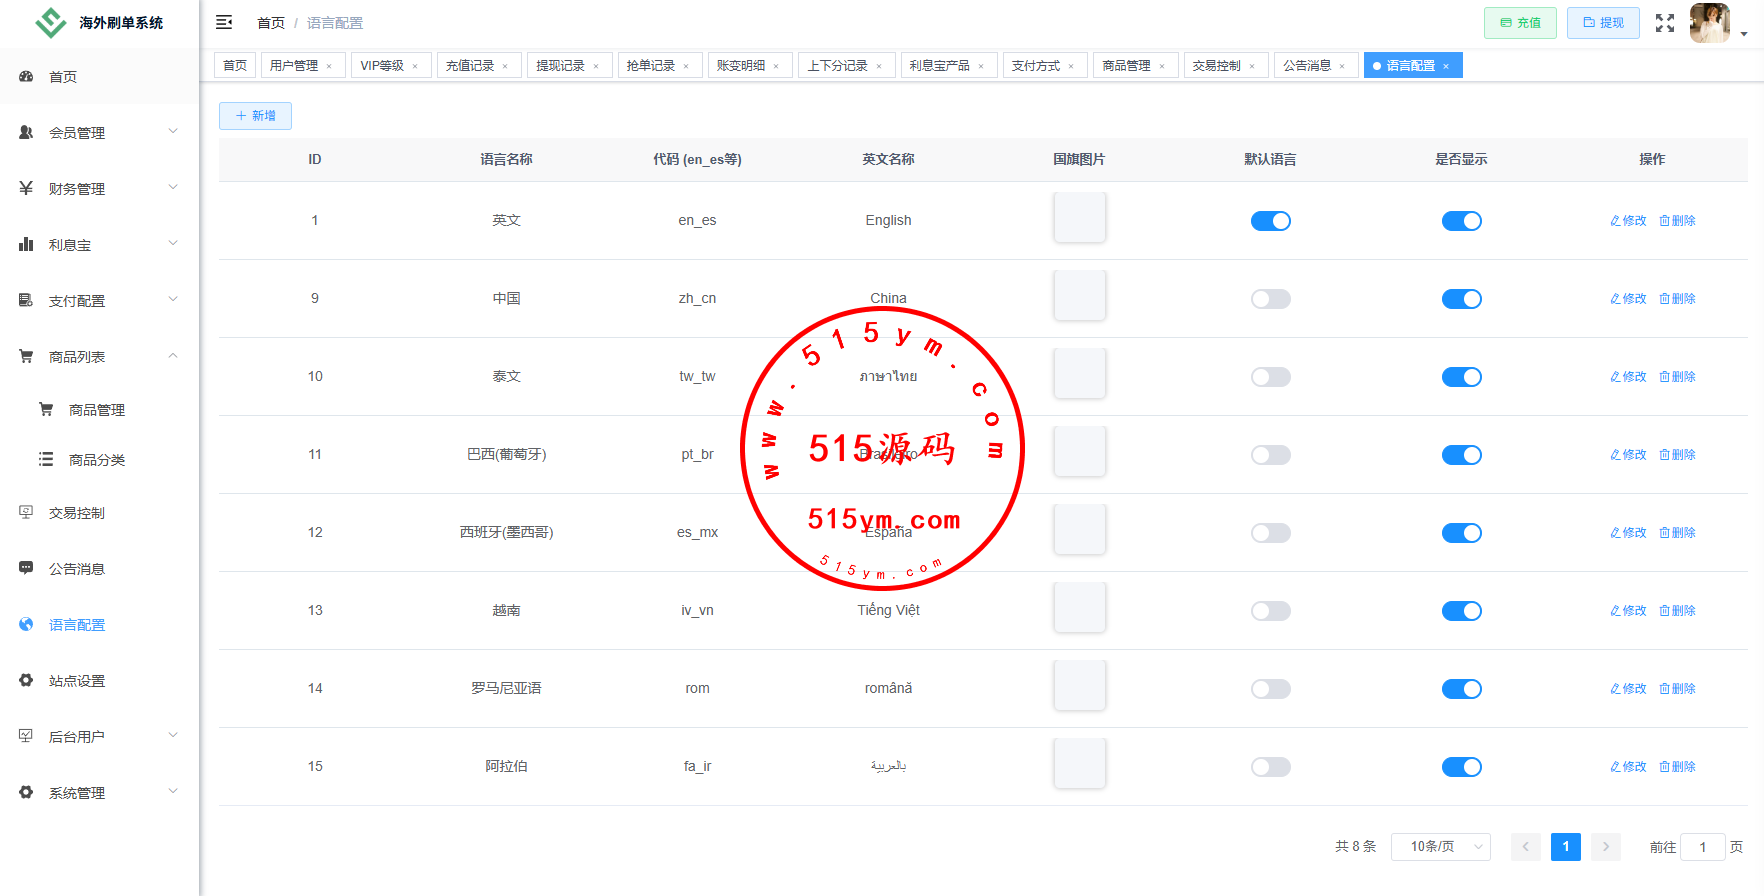Screen dimensions: 1764x896
Task: Click the 站点设置 gear icon
Action: point(26,681)
